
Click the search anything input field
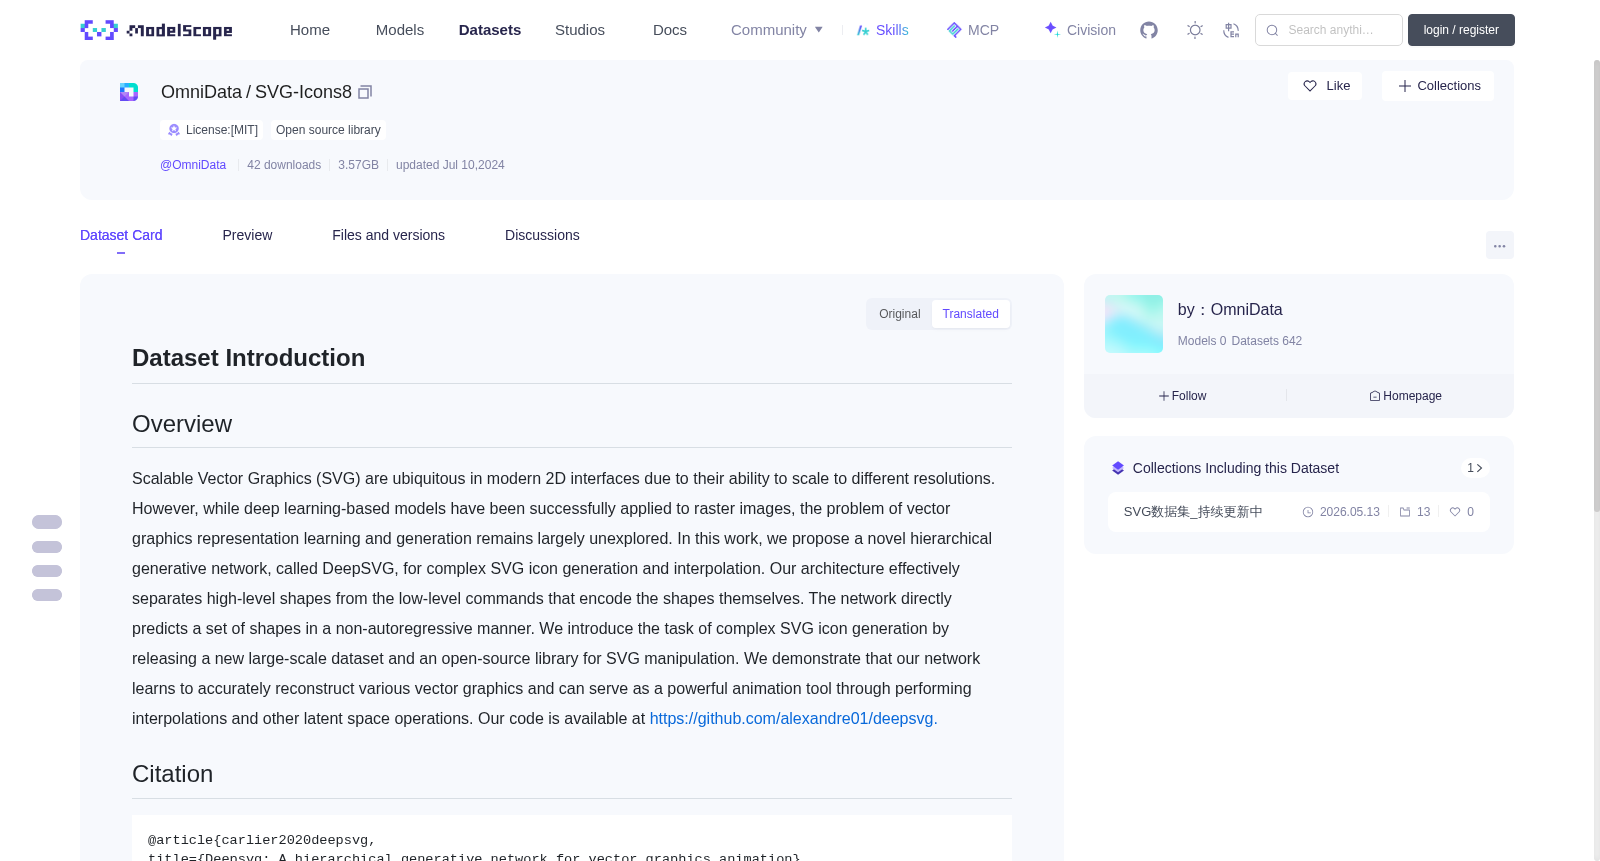coord(1329,30)
